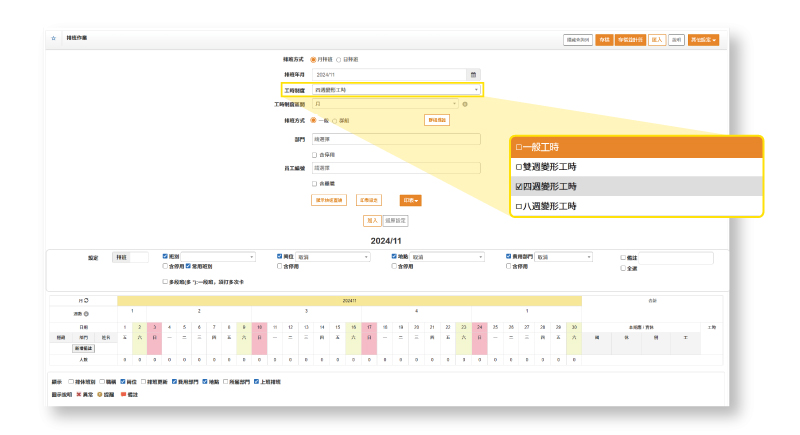Click the red flag 備註 legend icon

click(121, 394)
